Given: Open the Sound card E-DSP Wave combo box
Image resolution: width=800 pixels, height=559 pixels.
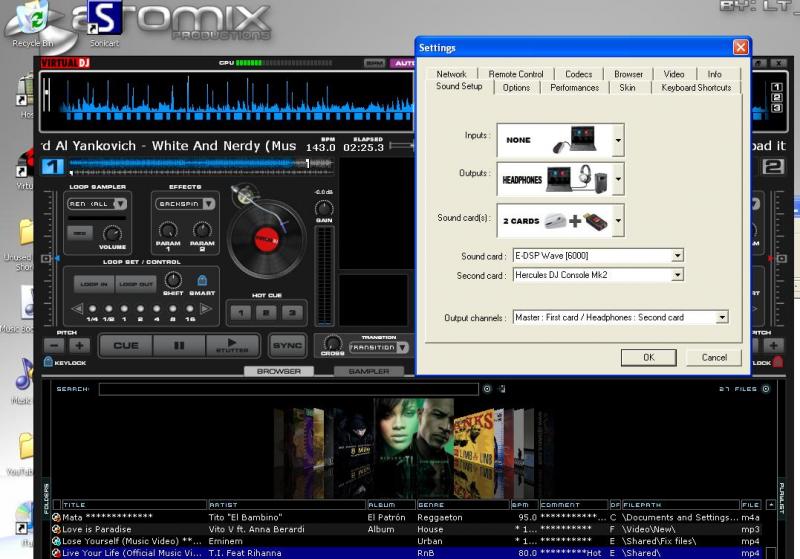Looking at the screenshot, I should coord(598,256).
